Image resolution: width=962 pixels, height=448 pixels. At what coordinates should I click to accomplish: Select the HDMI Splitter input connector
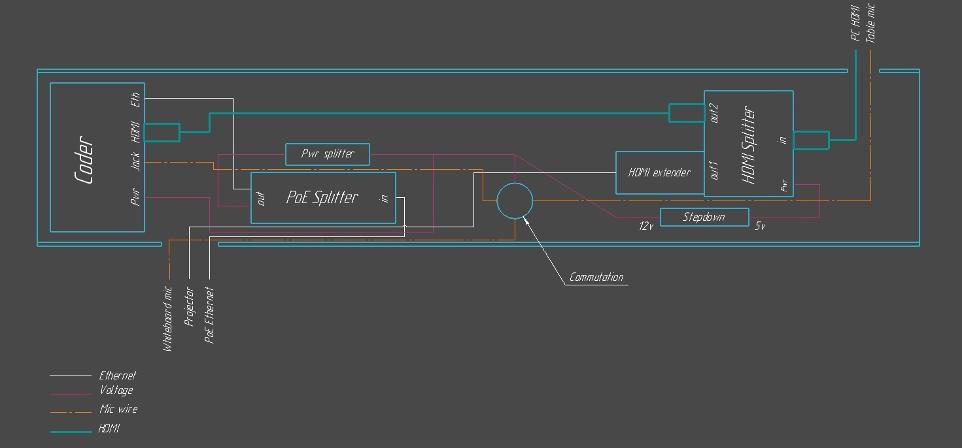[x=812, y=140]
